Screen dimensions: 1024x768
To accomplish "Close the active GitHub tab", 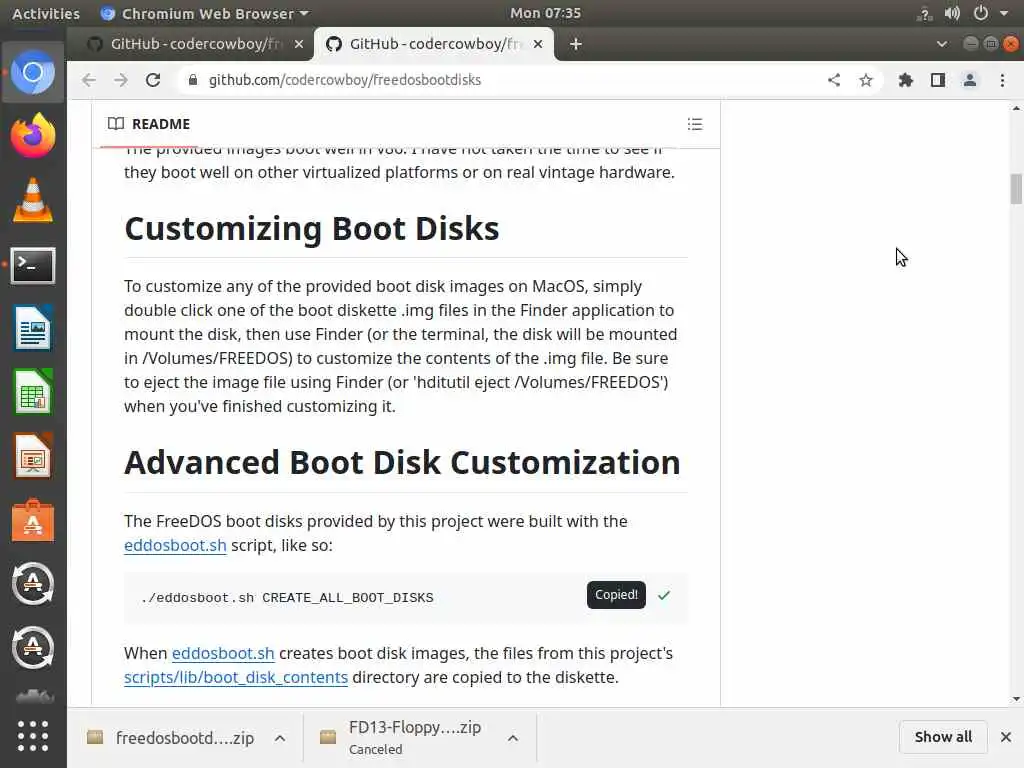I will point(537,44).
